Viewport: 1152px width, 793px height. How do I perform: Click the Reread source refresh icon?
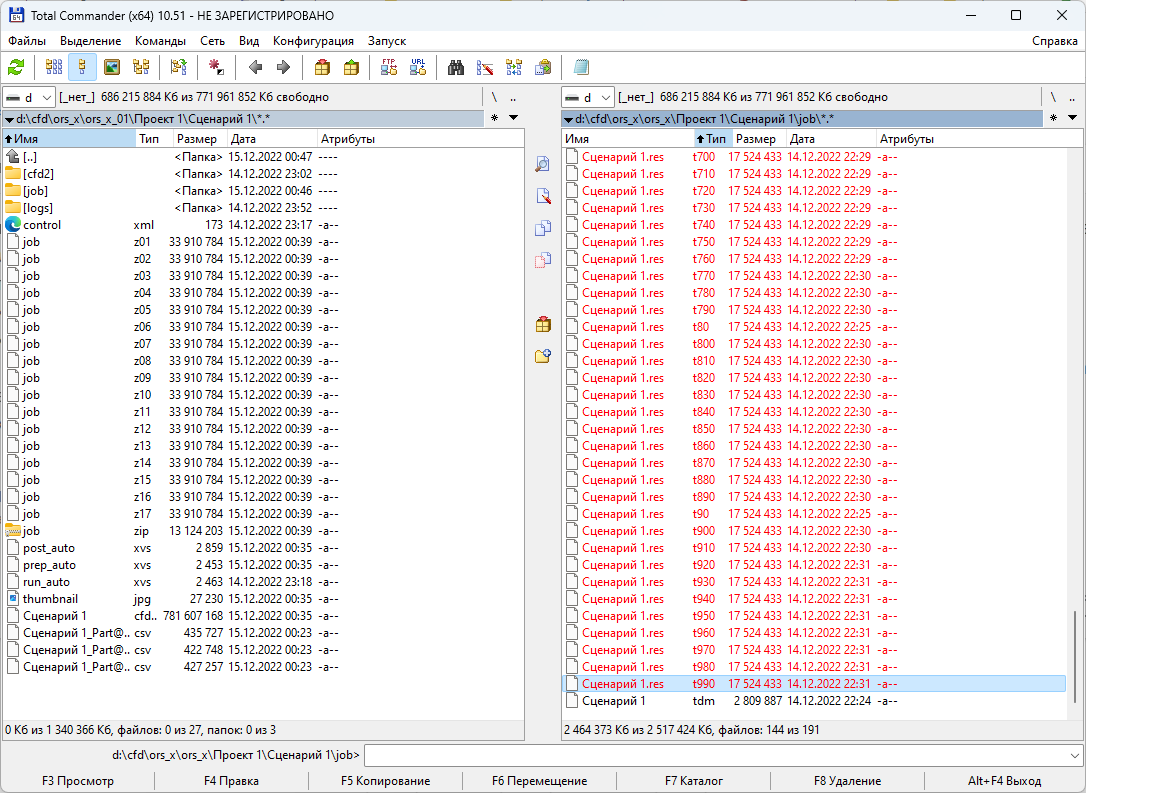point(16,68)
